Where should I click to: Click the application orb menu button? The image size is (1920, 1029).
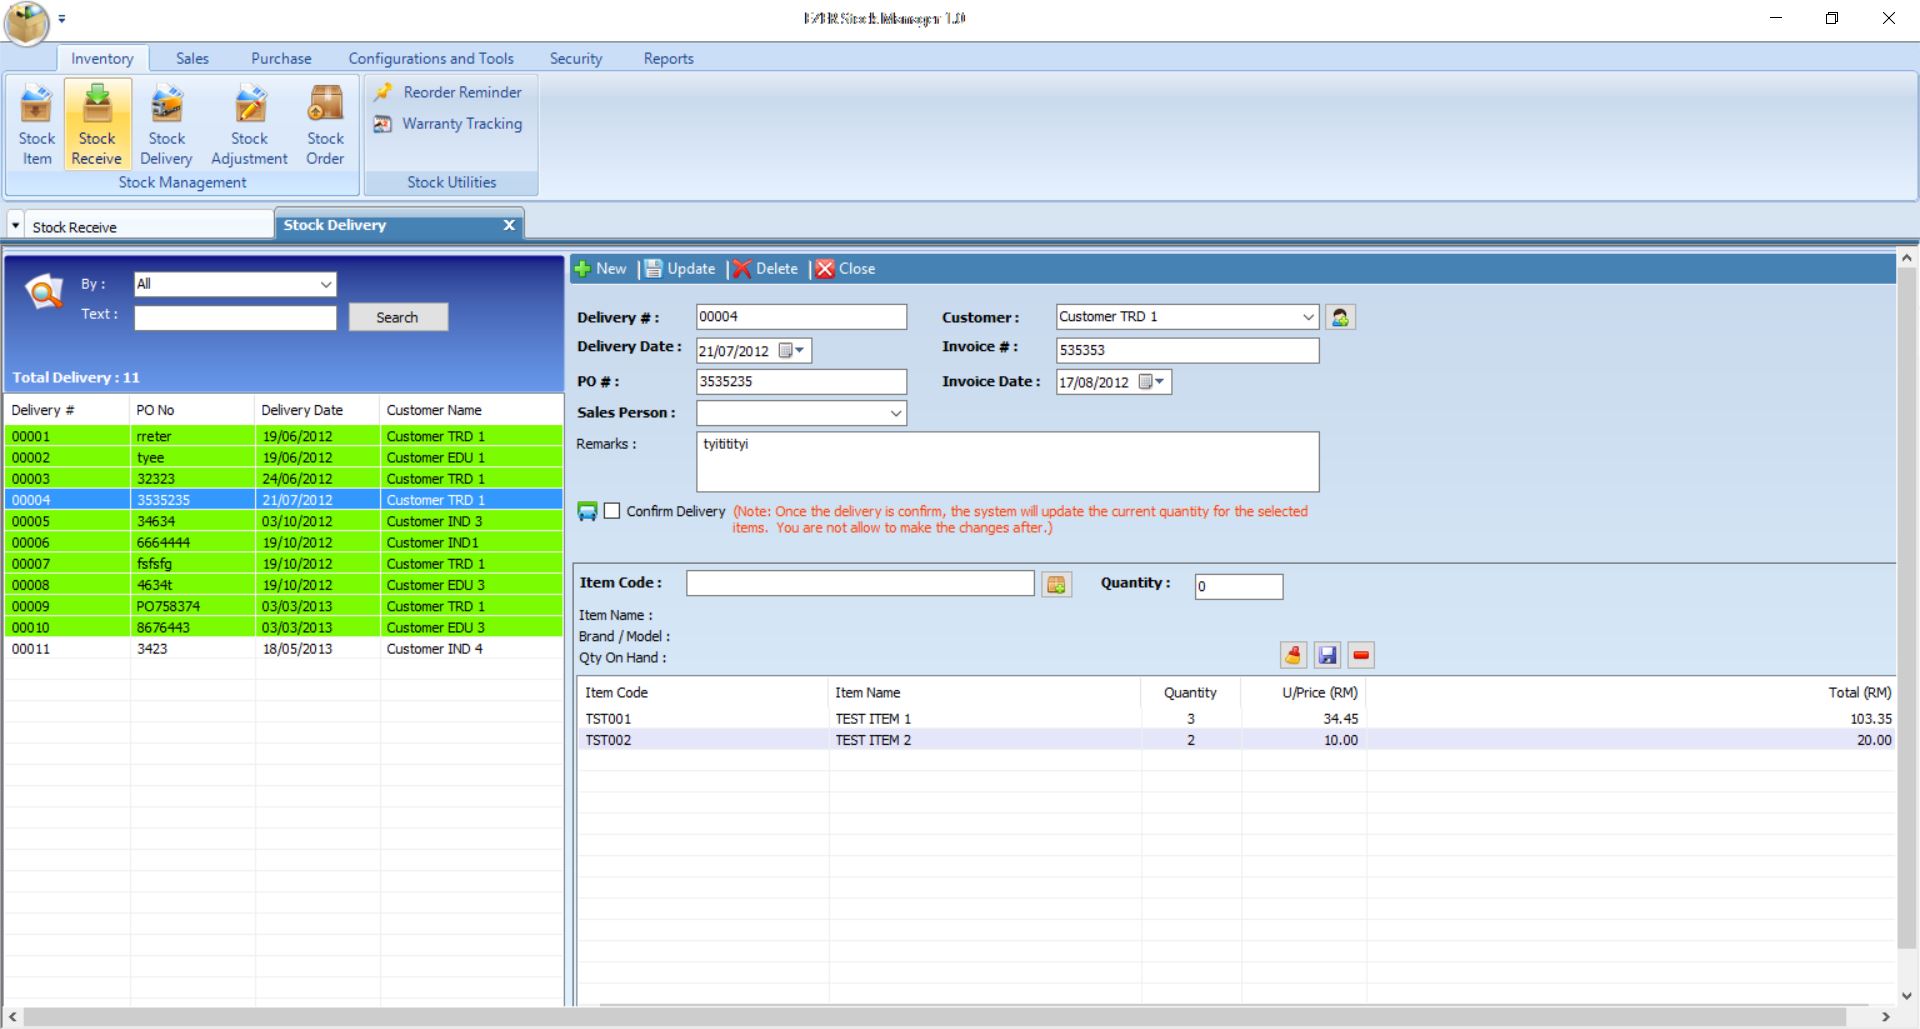27,22
